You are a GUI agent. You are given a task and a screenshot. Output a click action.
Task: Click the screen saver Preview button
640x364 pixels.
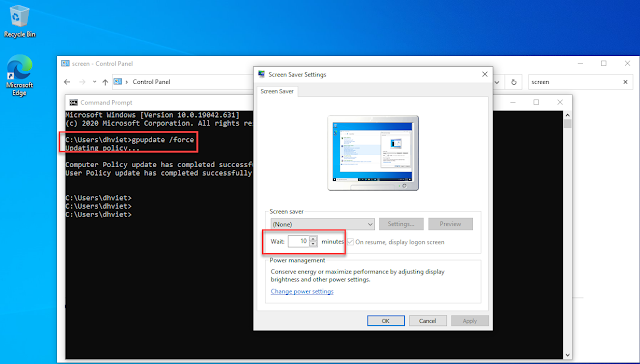tap(450, 224)
